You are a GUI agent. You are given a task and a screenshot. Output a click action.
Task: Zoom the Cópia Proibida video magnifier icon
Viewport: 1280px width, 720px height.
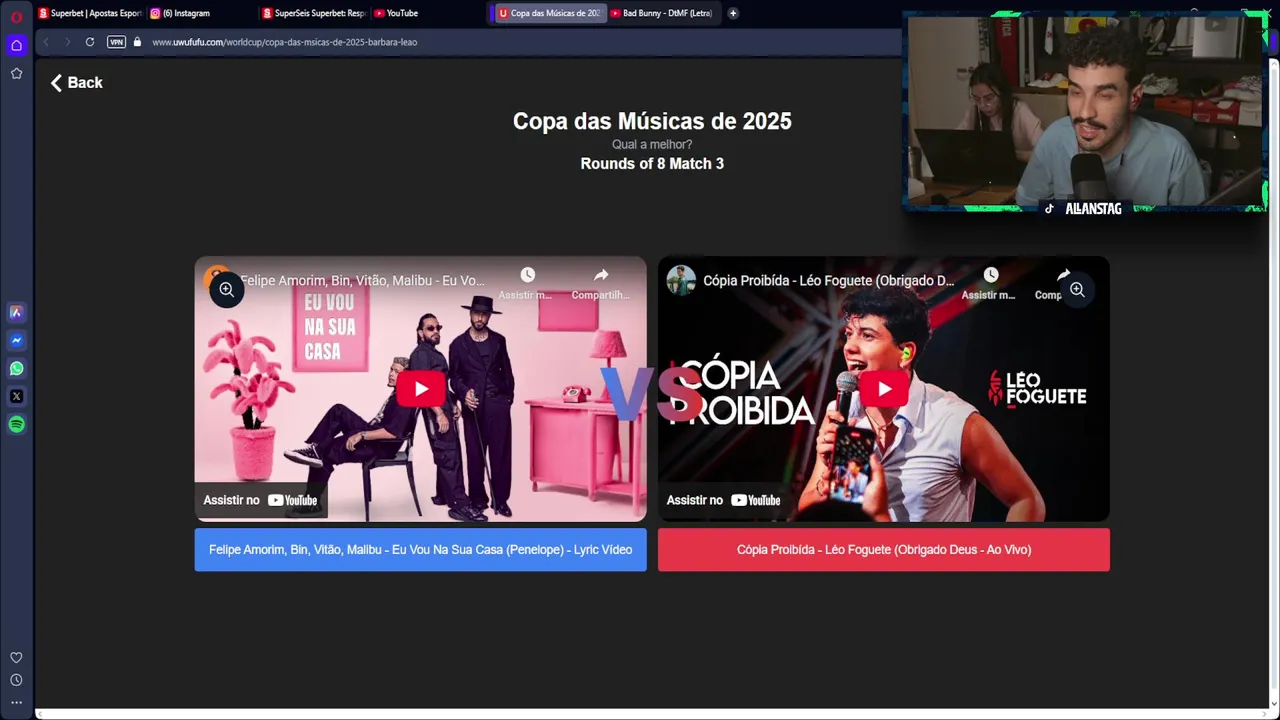[x=1077, y=289]
